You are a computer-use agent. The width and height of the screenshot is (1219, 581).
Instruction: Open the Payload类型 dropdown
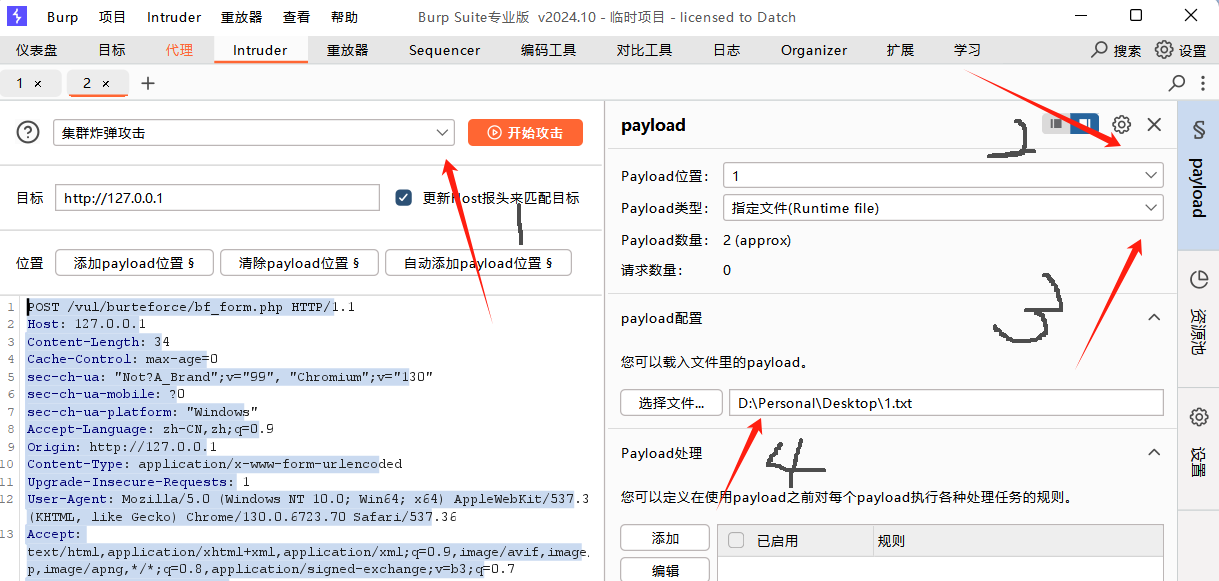coord(943,208)
